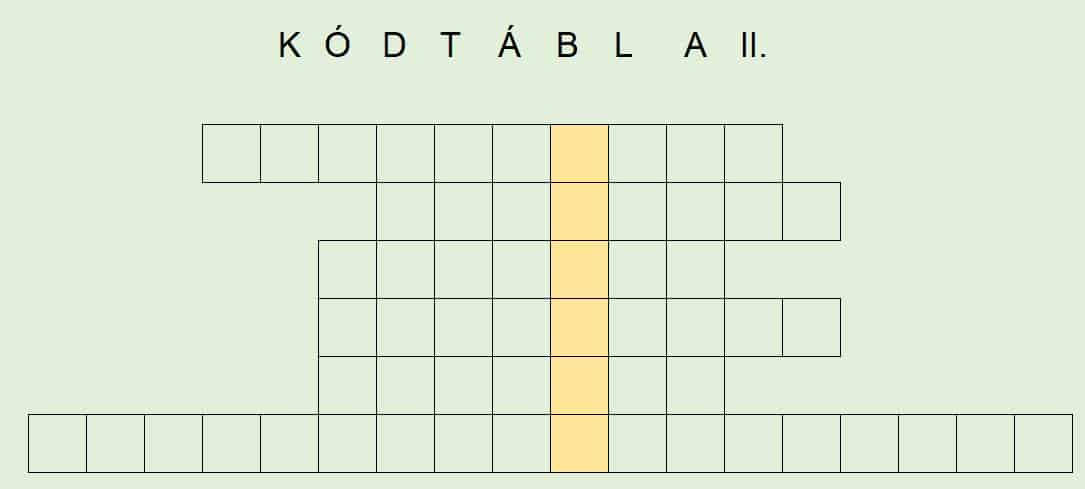Select the leftmost cell of the bottom row
Screen dimensions: 1085x489
click(x=57, y=444)
